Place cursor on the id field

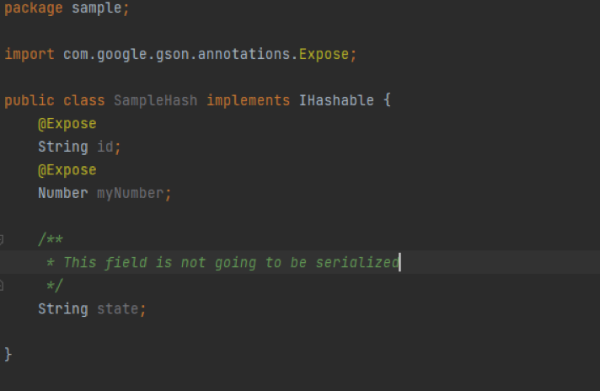(x=105, y=147)
